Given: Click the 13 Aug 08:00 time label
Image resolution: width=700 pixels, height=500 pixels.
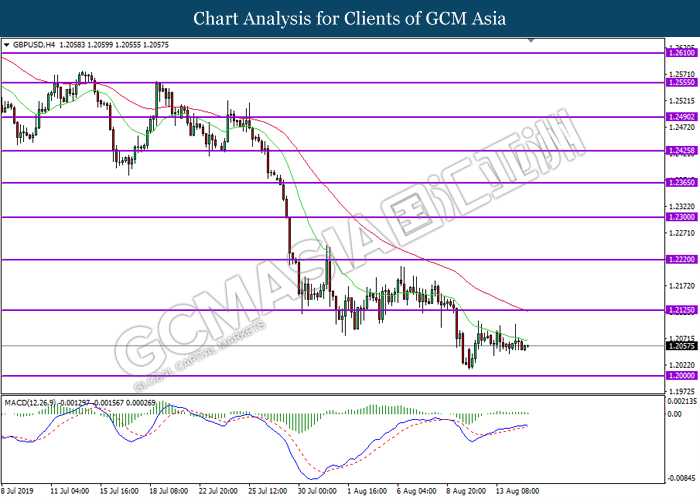Looking at the screenshot, I should [x=517, y=491].
